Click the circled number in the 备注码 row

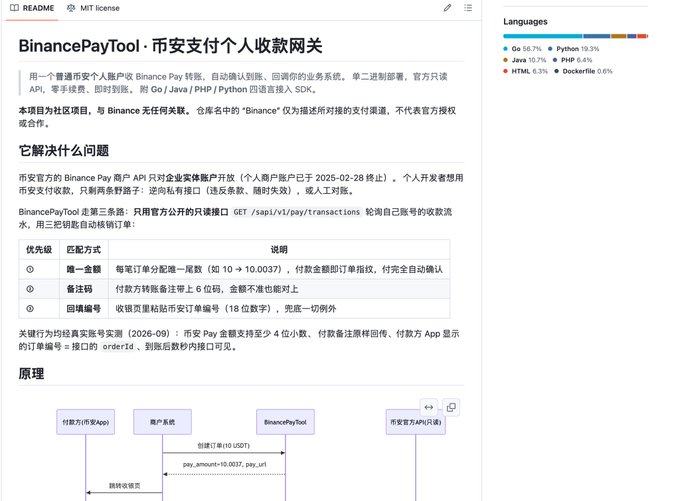(x=30, y=289)
